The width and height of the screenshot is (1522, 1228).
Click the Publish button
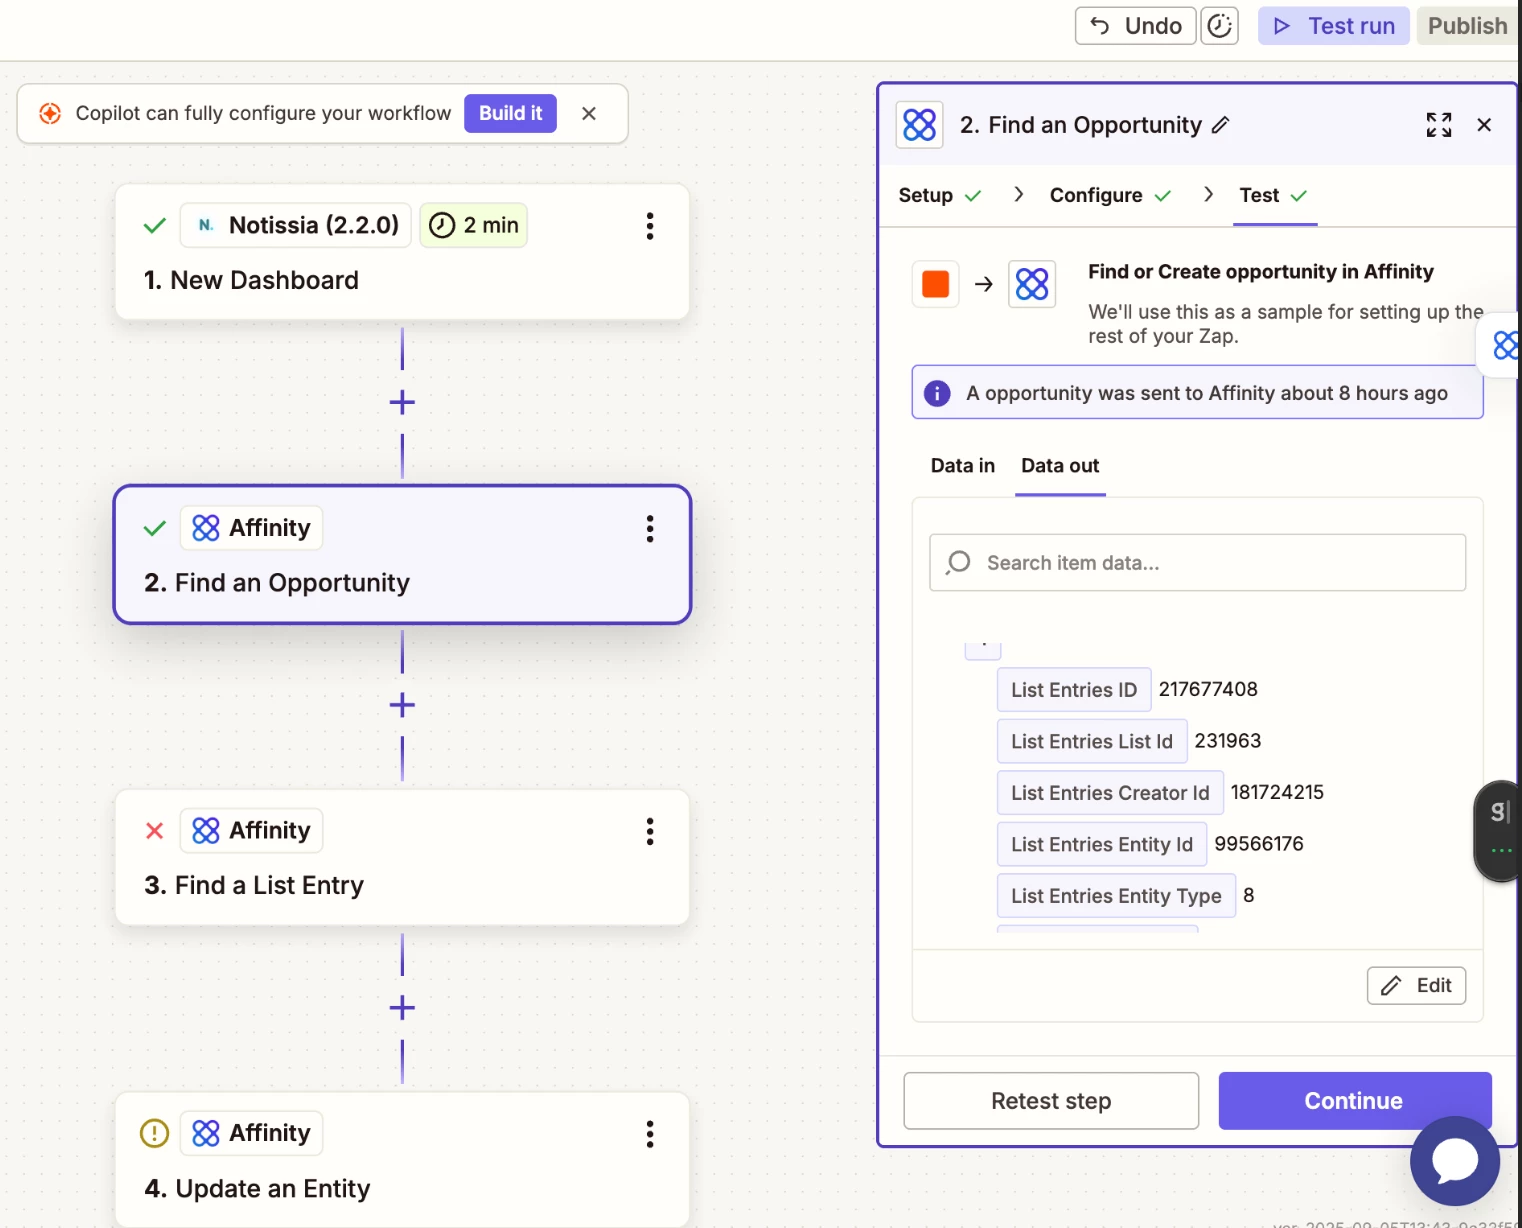(1467, 26)
